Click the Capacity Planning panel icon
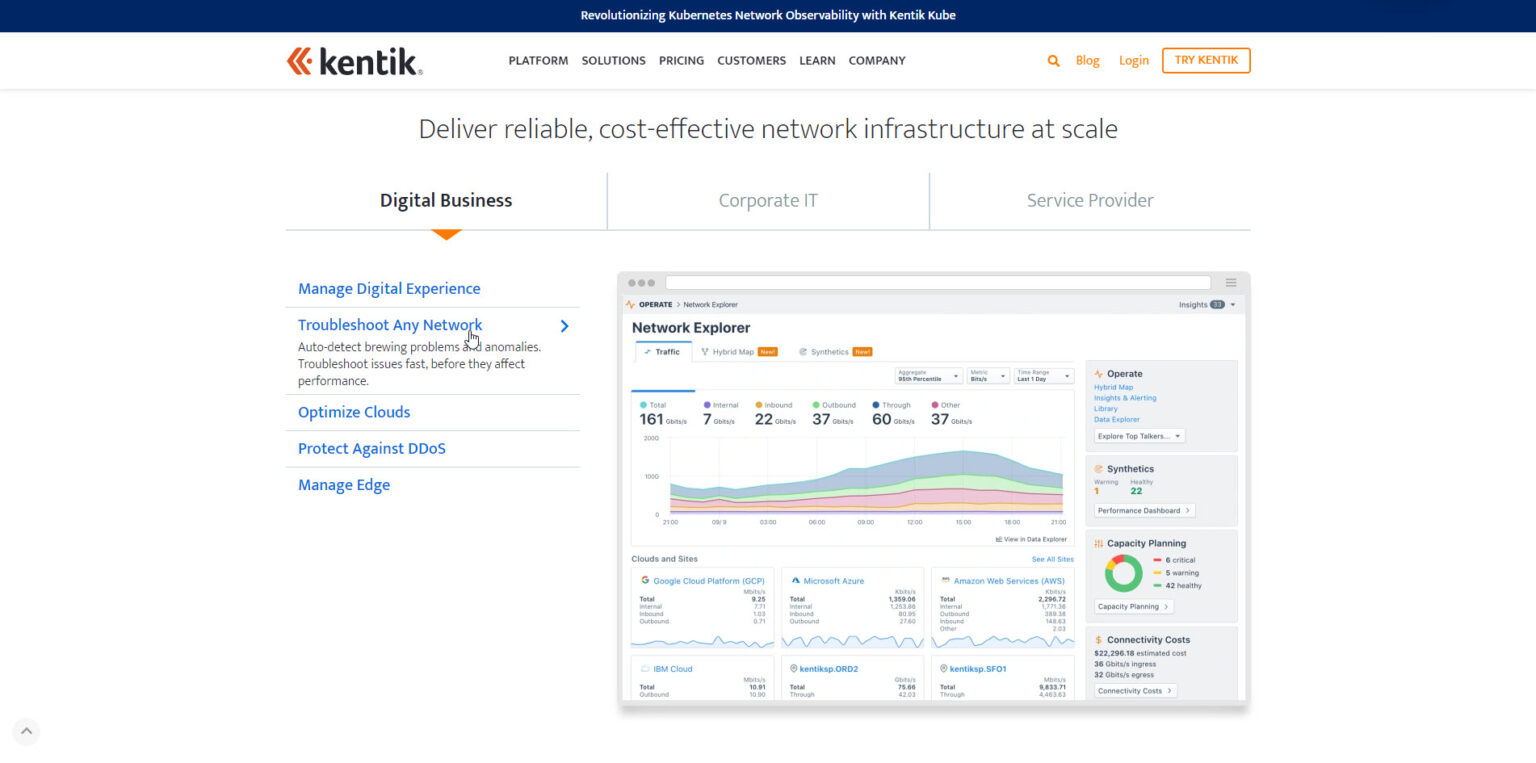This screenshot has width=1536, height=763. pyautogui.click(x=1099, y=542)
